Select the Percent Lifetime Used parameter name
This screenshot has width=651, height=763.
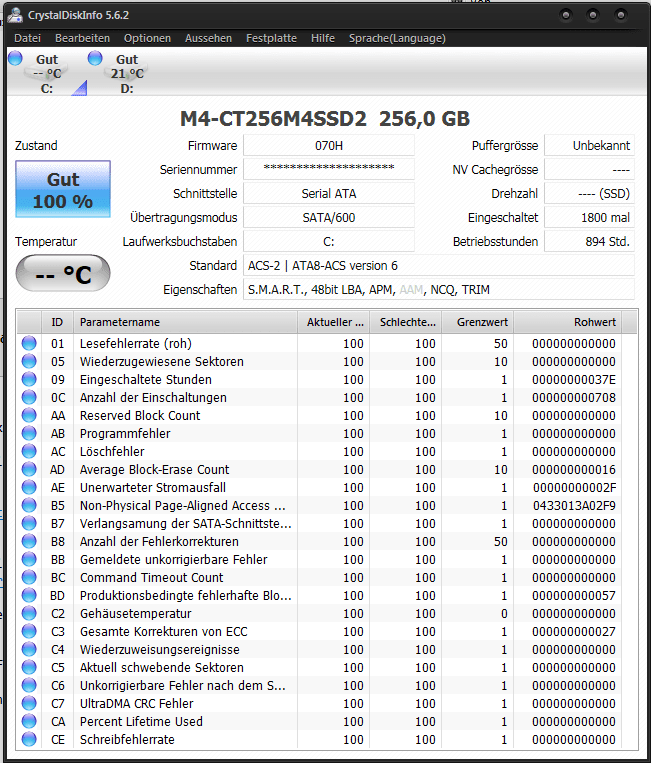click(141, 721)
